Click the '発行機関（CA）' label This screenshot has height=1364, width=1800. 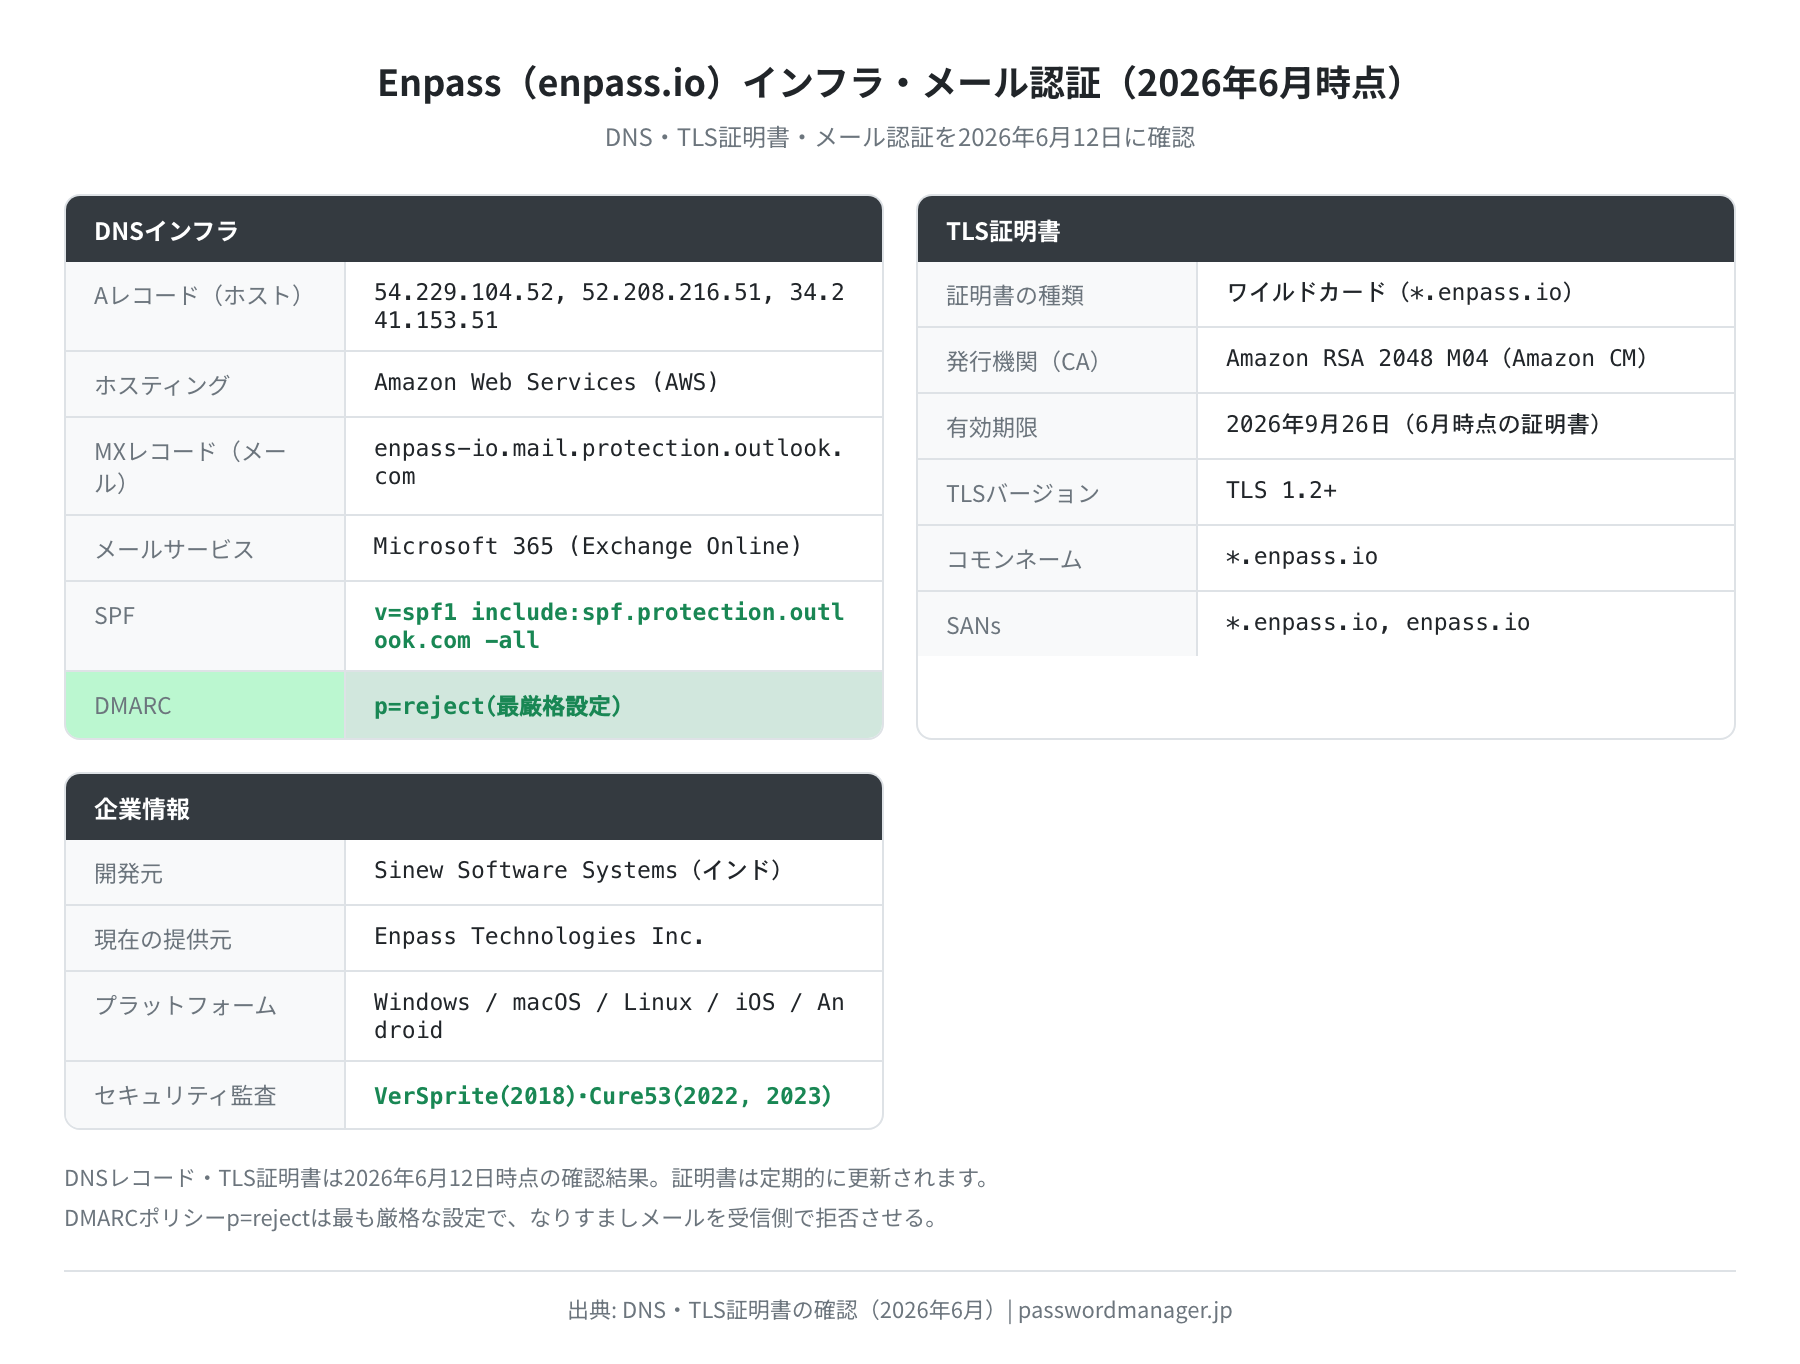(1022, 361)
